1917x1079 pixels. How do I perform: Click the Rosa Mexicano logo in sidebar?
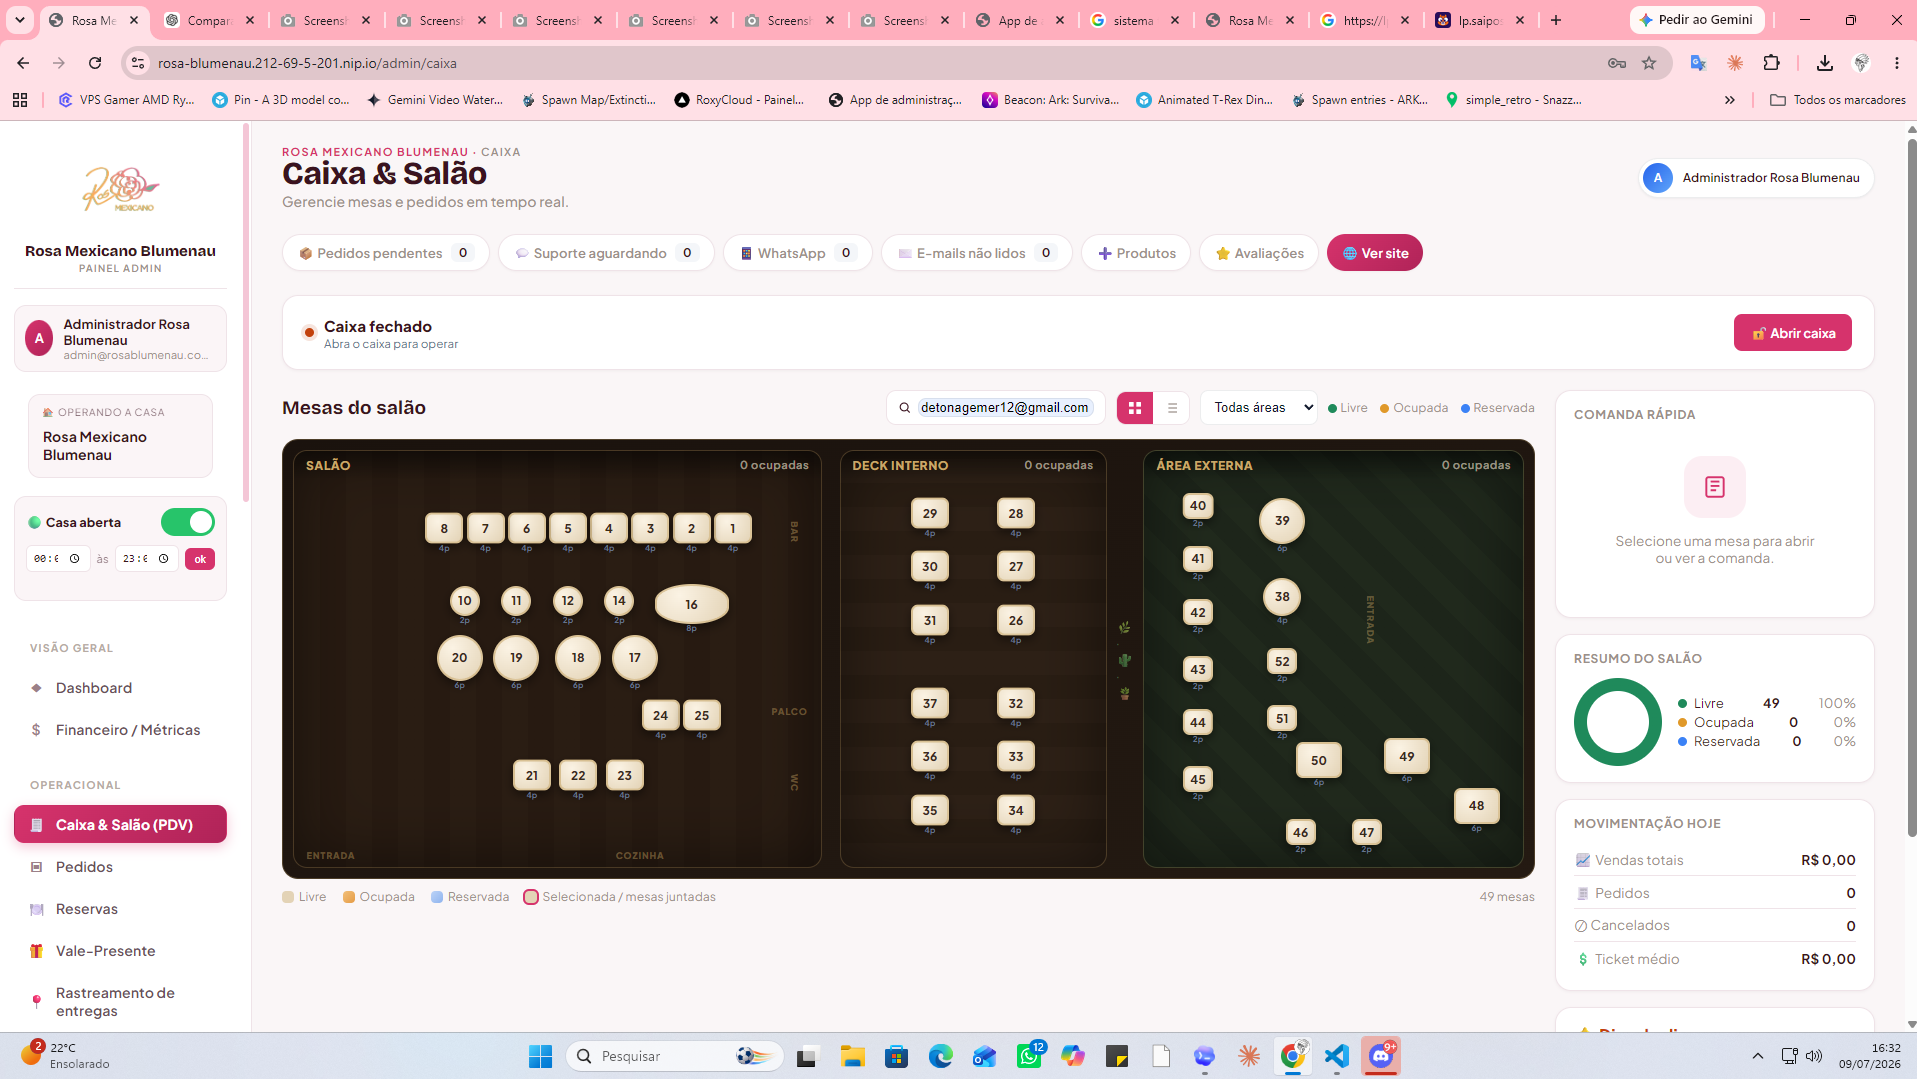coord(121,189)
